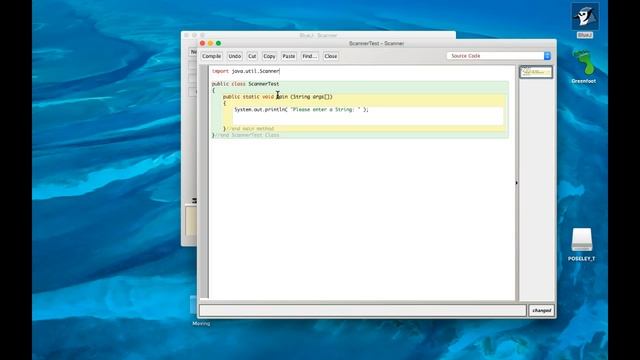This screenshot has width=640, height=360.
Task: Click the System.out.println statement line
Action: [x=301, y=109]
